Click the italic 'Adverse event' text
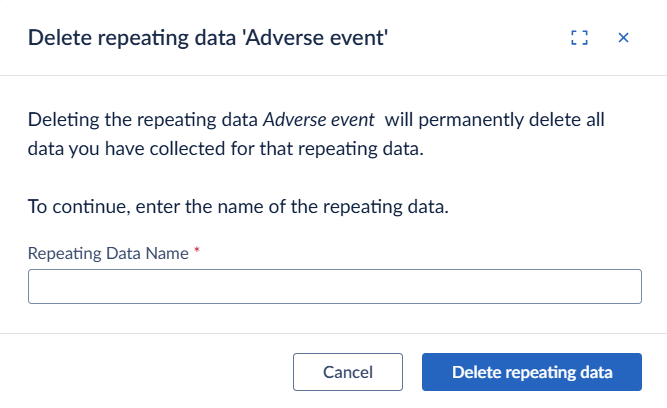This screenshot has height=408, width=667. click(319, 120)
